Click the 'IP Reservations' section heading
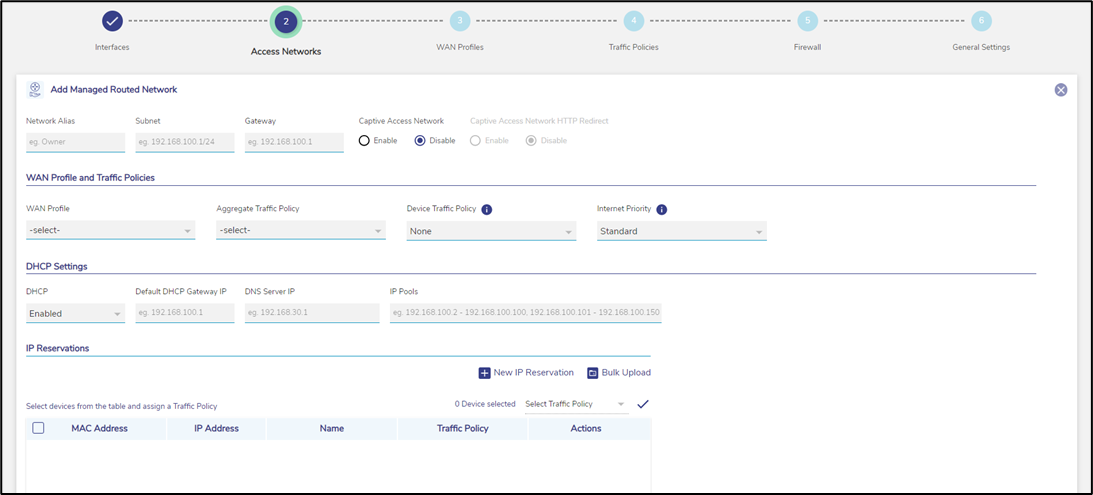This screenshot has width=1093, height=495. pyautogui.click(x=57, y=348)
